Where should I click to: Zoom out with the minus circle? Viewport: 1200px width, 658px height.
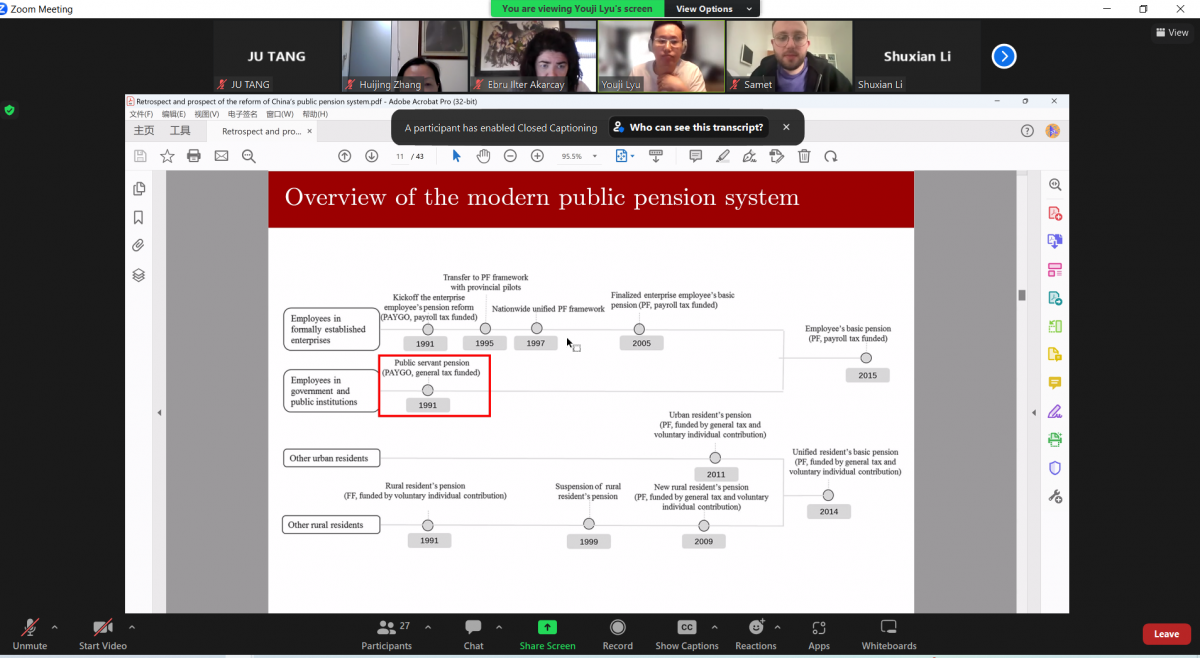click(510, 156)
